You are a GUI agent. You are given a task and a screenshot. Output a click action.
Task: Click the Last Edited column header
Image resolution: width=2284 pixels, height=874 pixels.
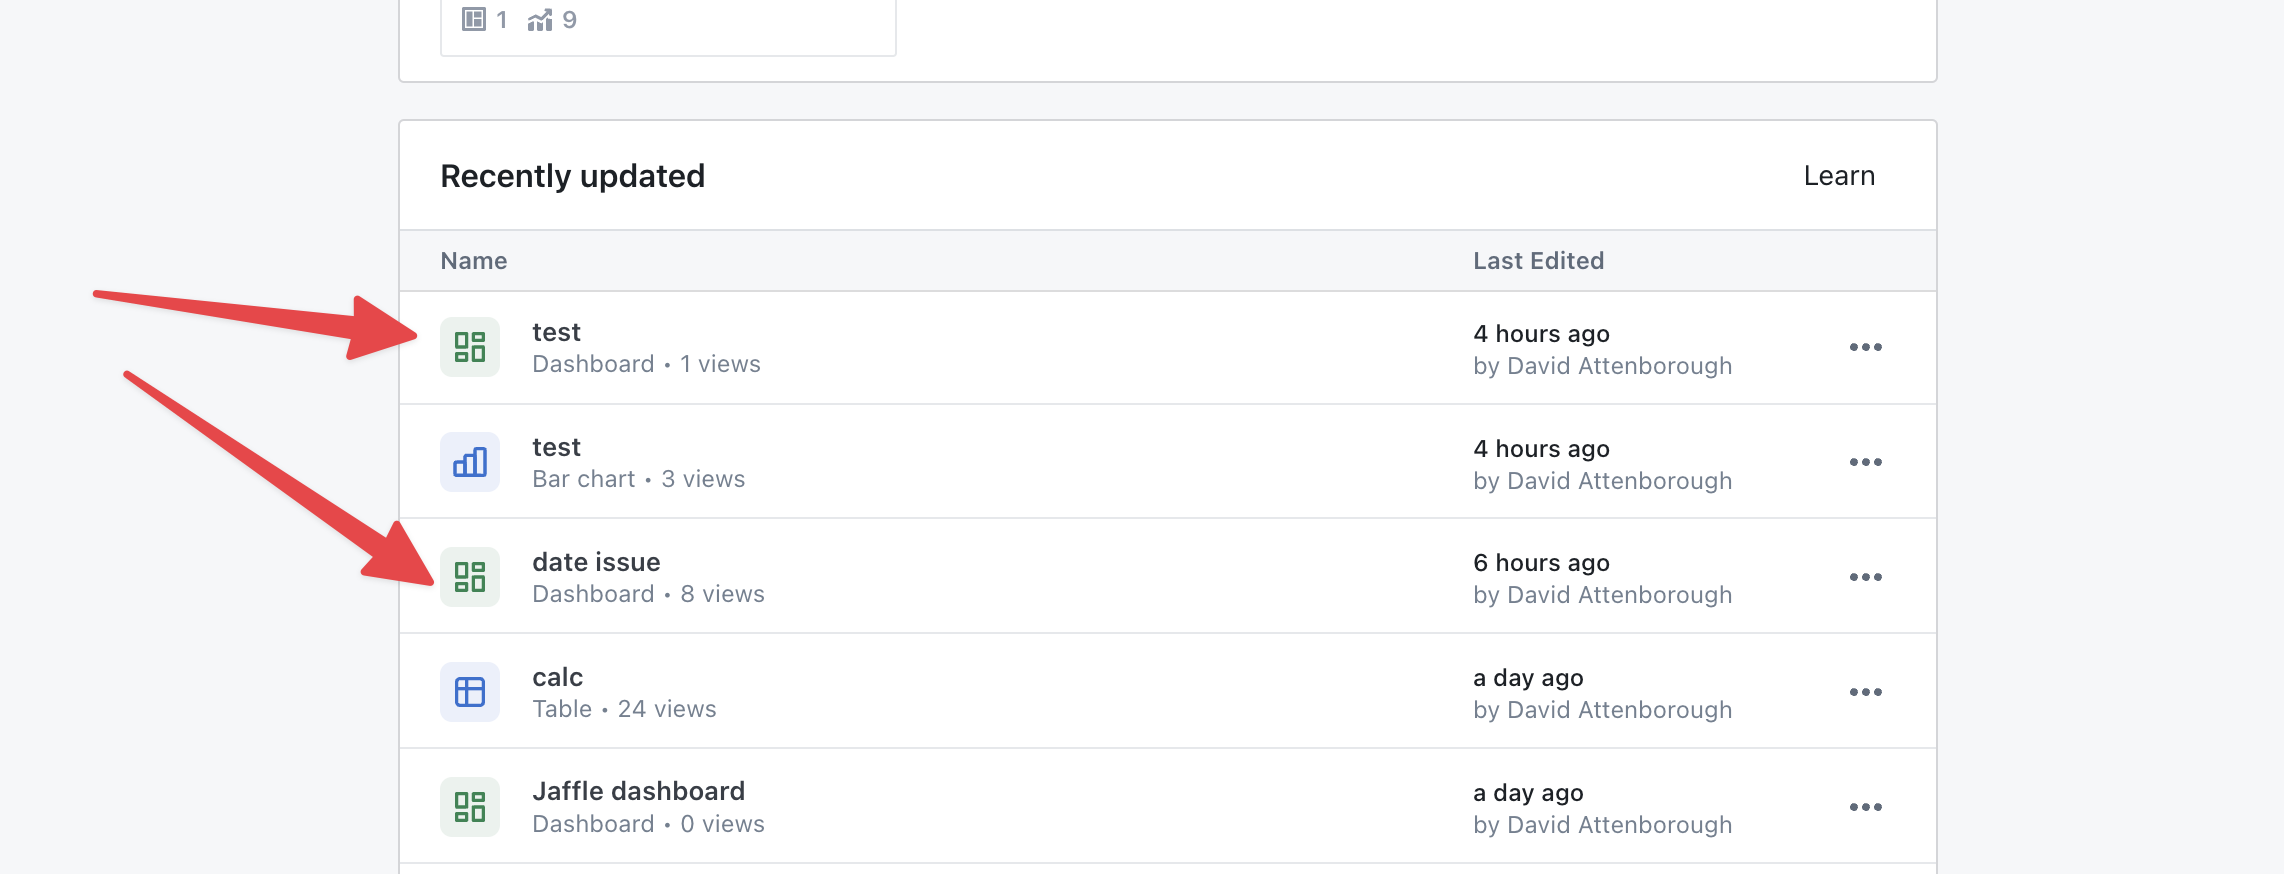coord(1538,260)
